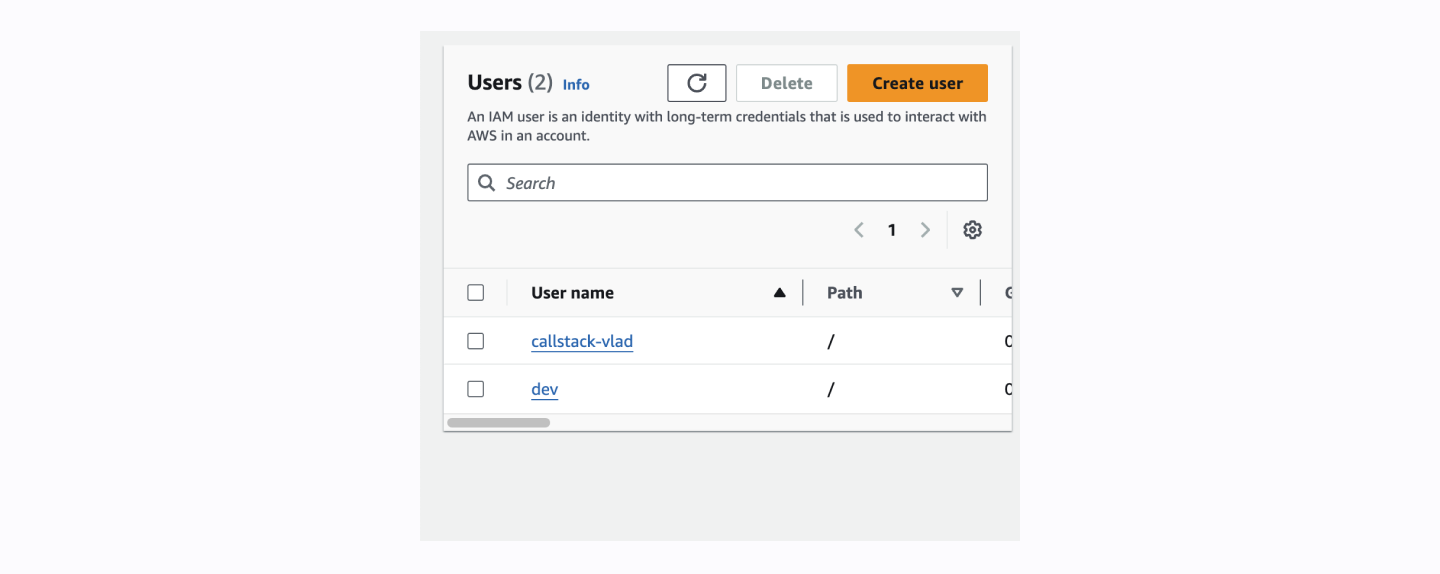Click the Path column header
The image size is (1440, 574).
(844, 293)
